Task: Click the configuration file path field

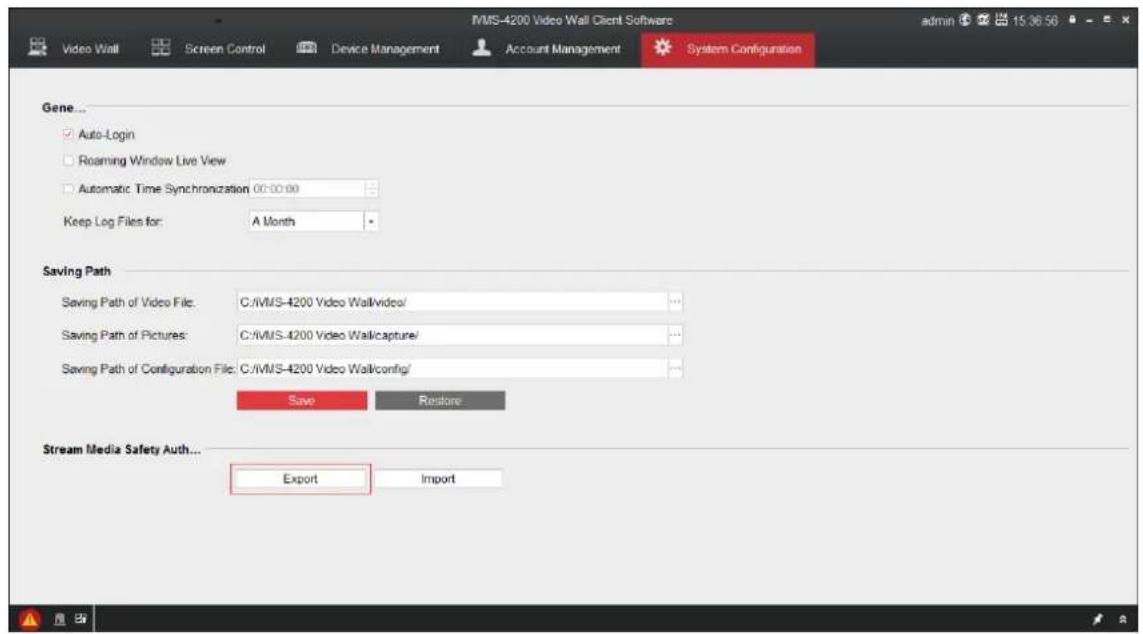Action: [452, 369]
